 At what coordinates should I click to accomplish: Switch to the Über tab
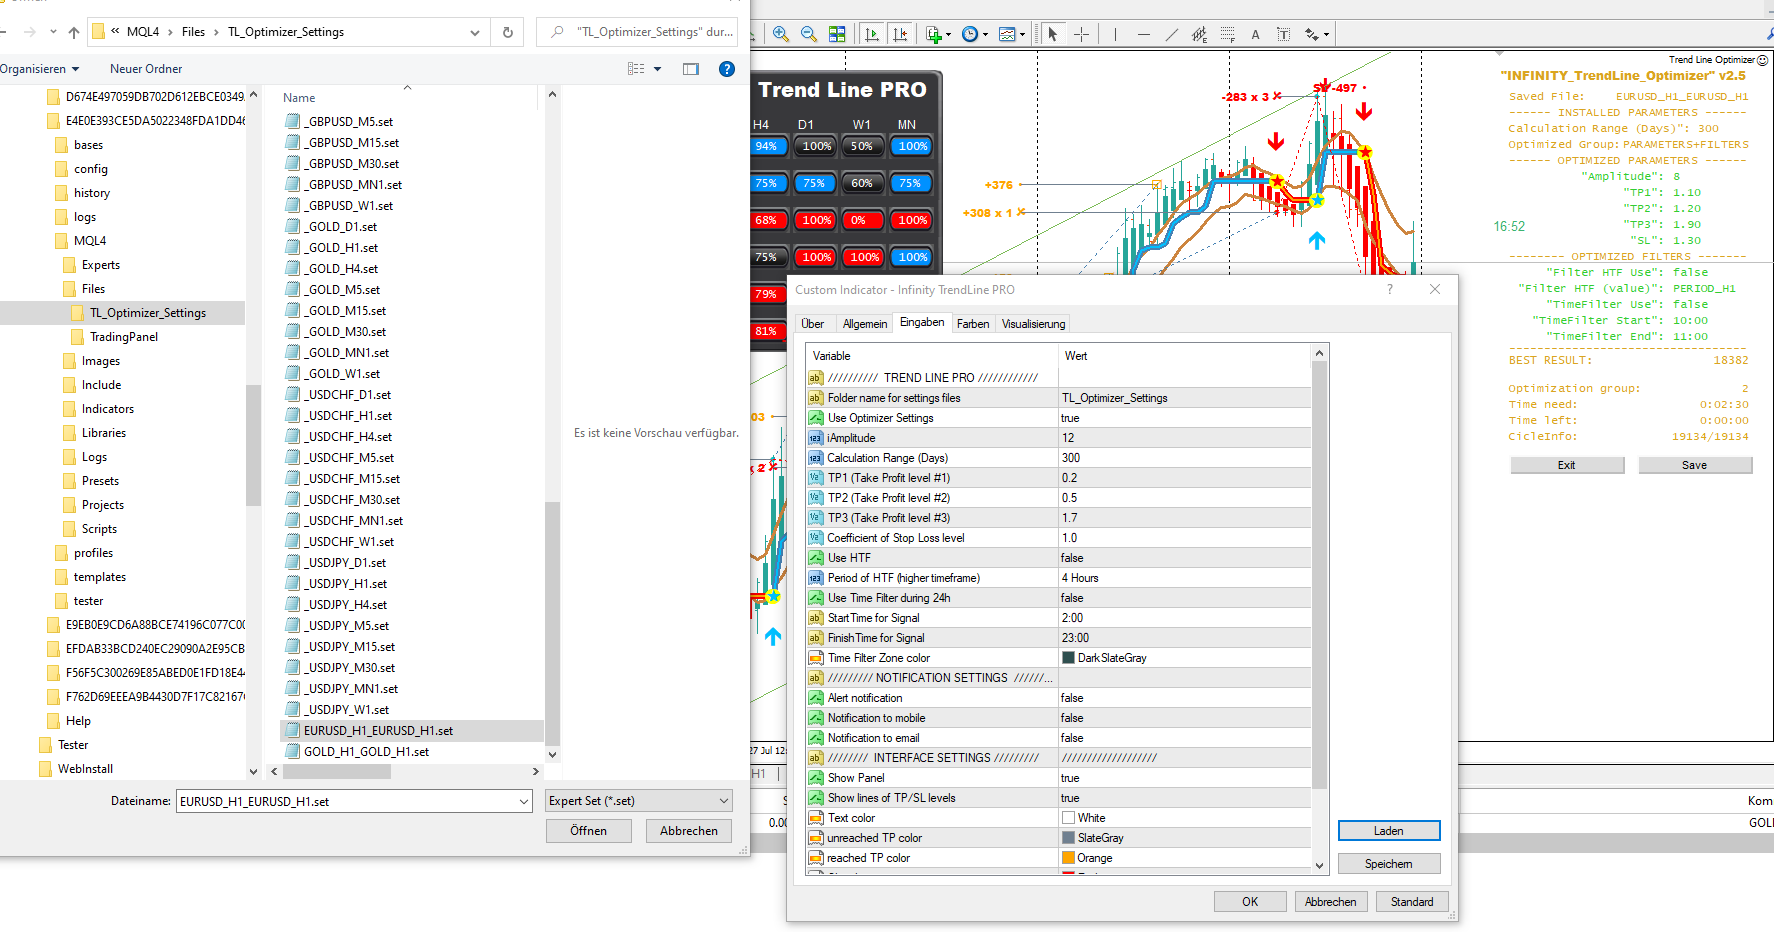coord(813,324)
